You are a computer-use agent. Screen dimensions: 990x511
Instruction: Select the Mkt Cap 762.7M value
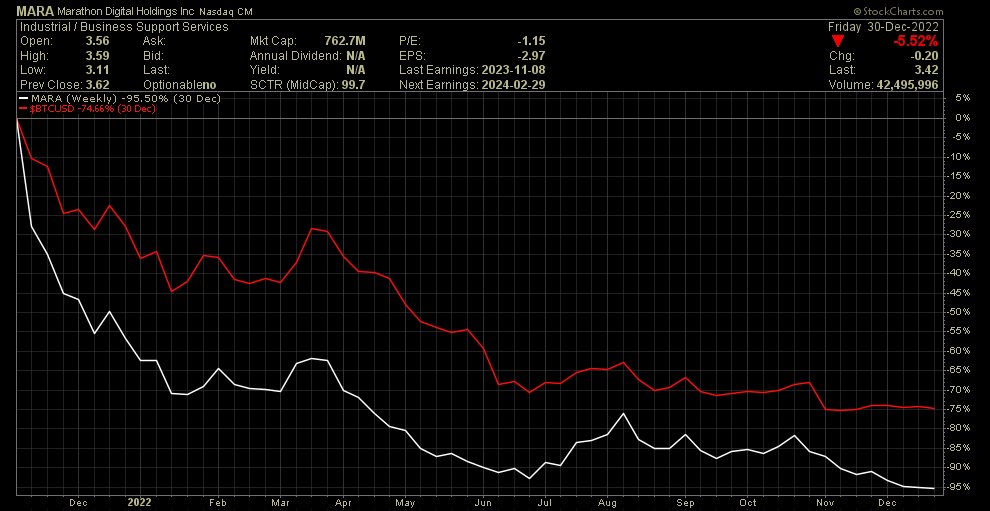tap(344, 41)
